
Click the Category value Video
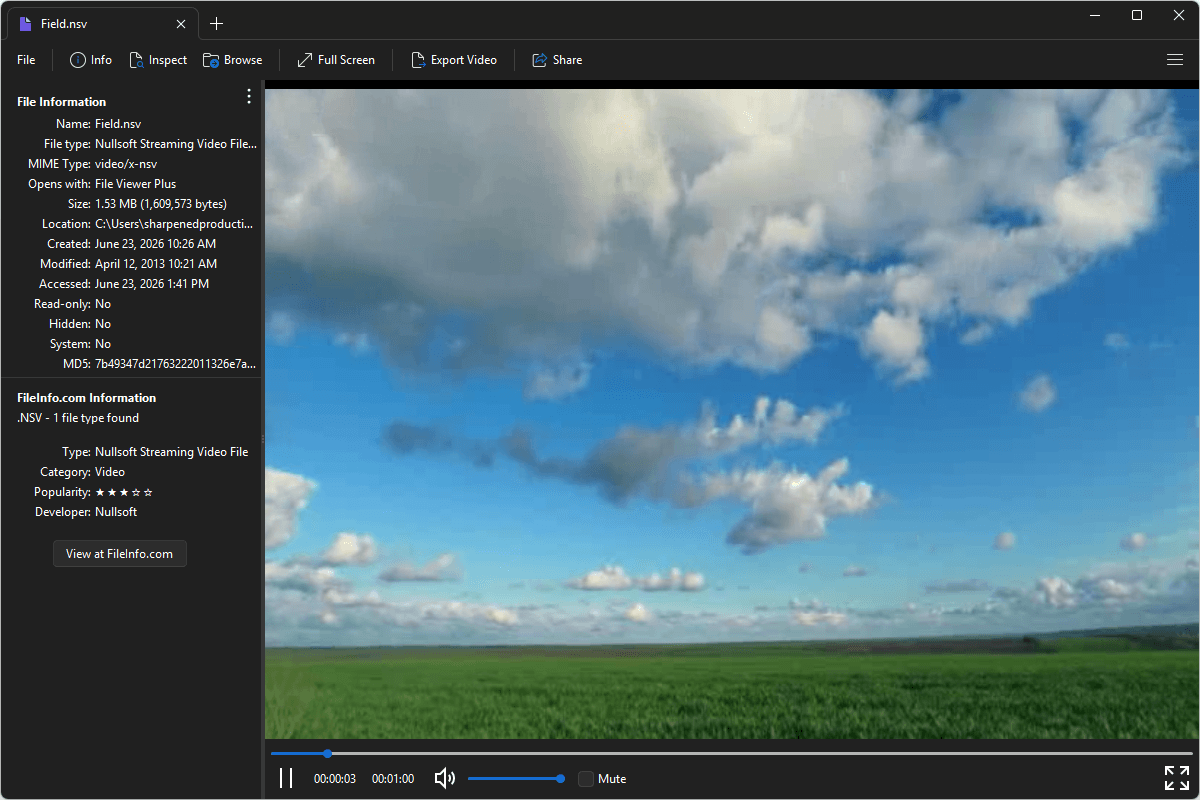[x=110, y=472]
